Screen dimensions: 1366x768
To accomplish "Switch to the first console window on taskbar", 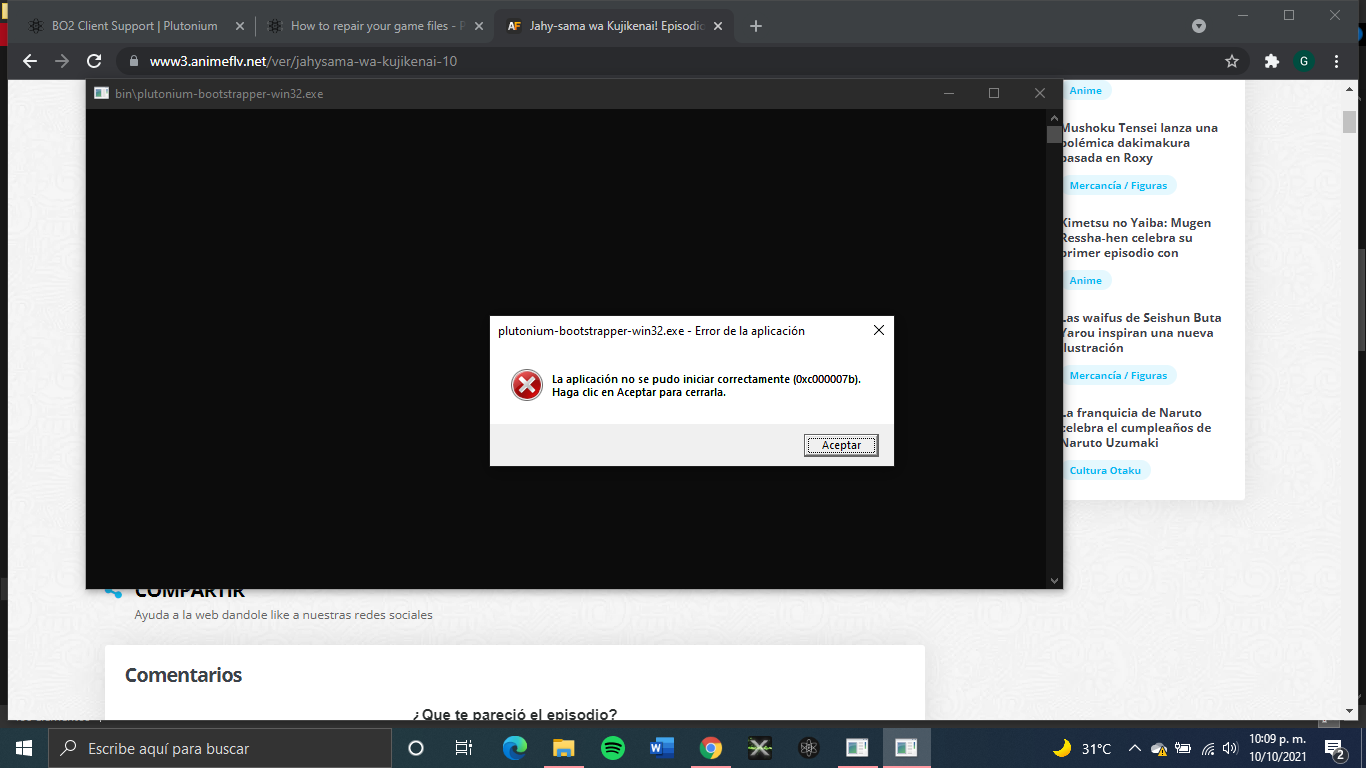I will pyautogui.click(x=857, y=748).
